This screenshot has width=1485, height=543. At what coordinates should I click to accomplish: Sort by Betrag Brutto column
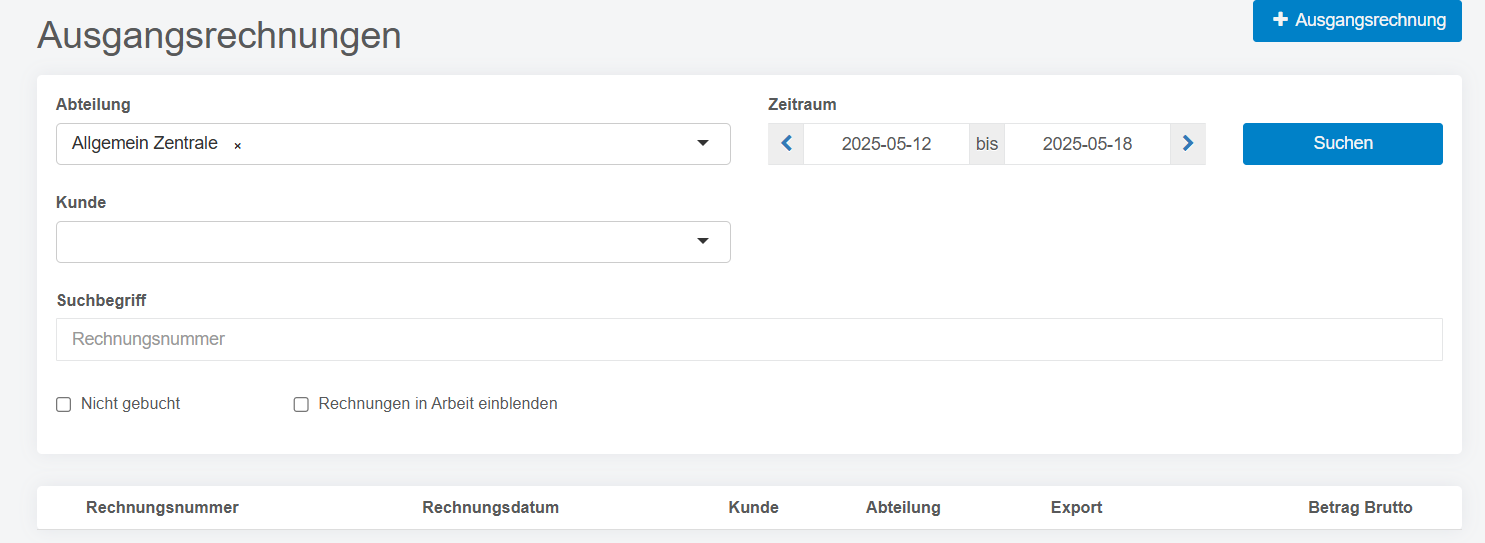1360,507
